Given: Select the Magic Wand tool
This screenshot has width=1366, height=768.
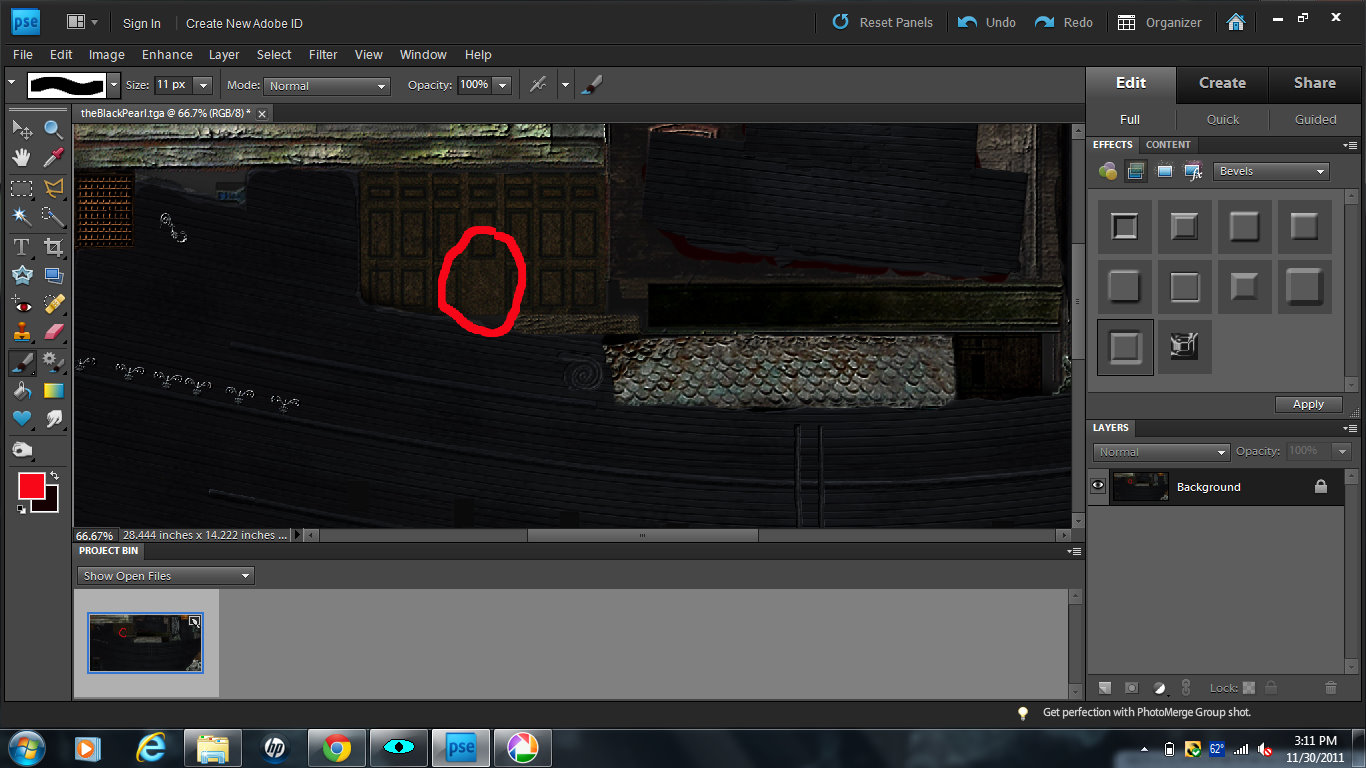Looking at the screenshot, I should tap(22, 216).
